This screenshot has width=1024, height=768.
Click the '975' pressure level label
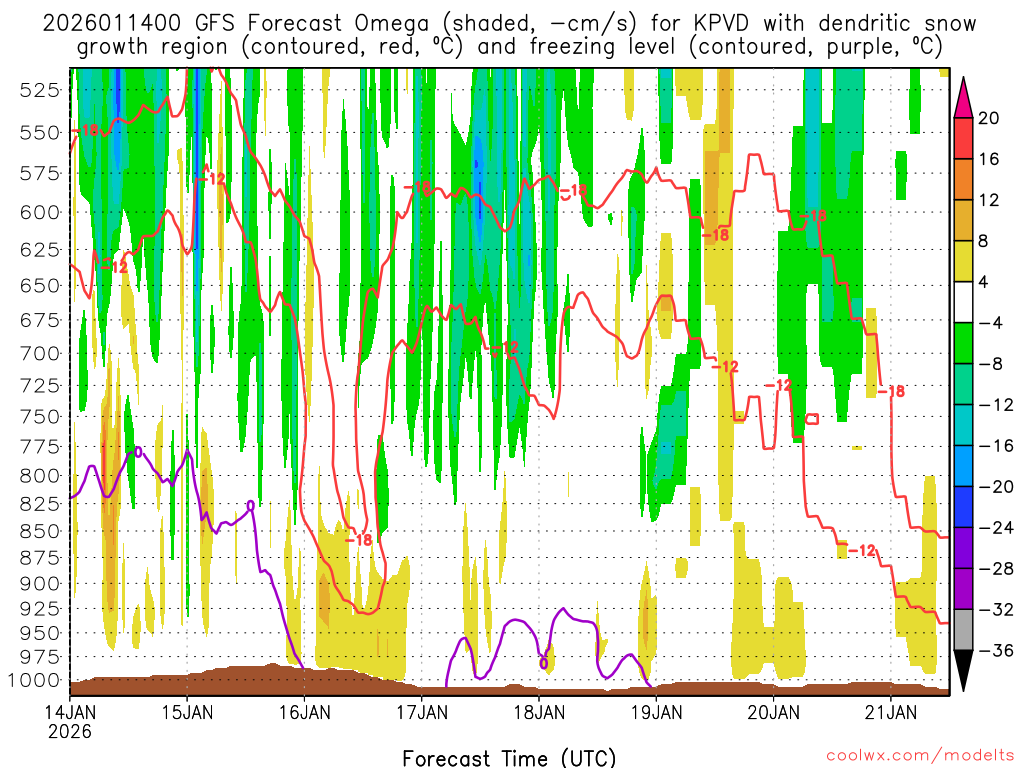point(40,656)
